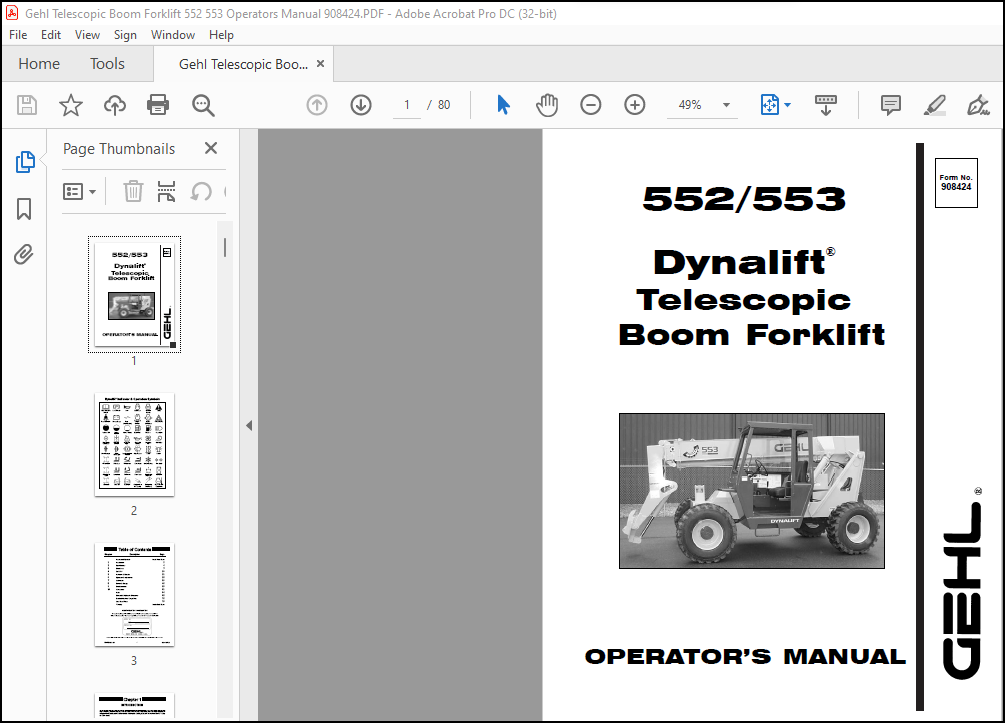The image size is (1005, 723).
Task: Open the Attachments paperclip icon
Action: tap(24, 254)
